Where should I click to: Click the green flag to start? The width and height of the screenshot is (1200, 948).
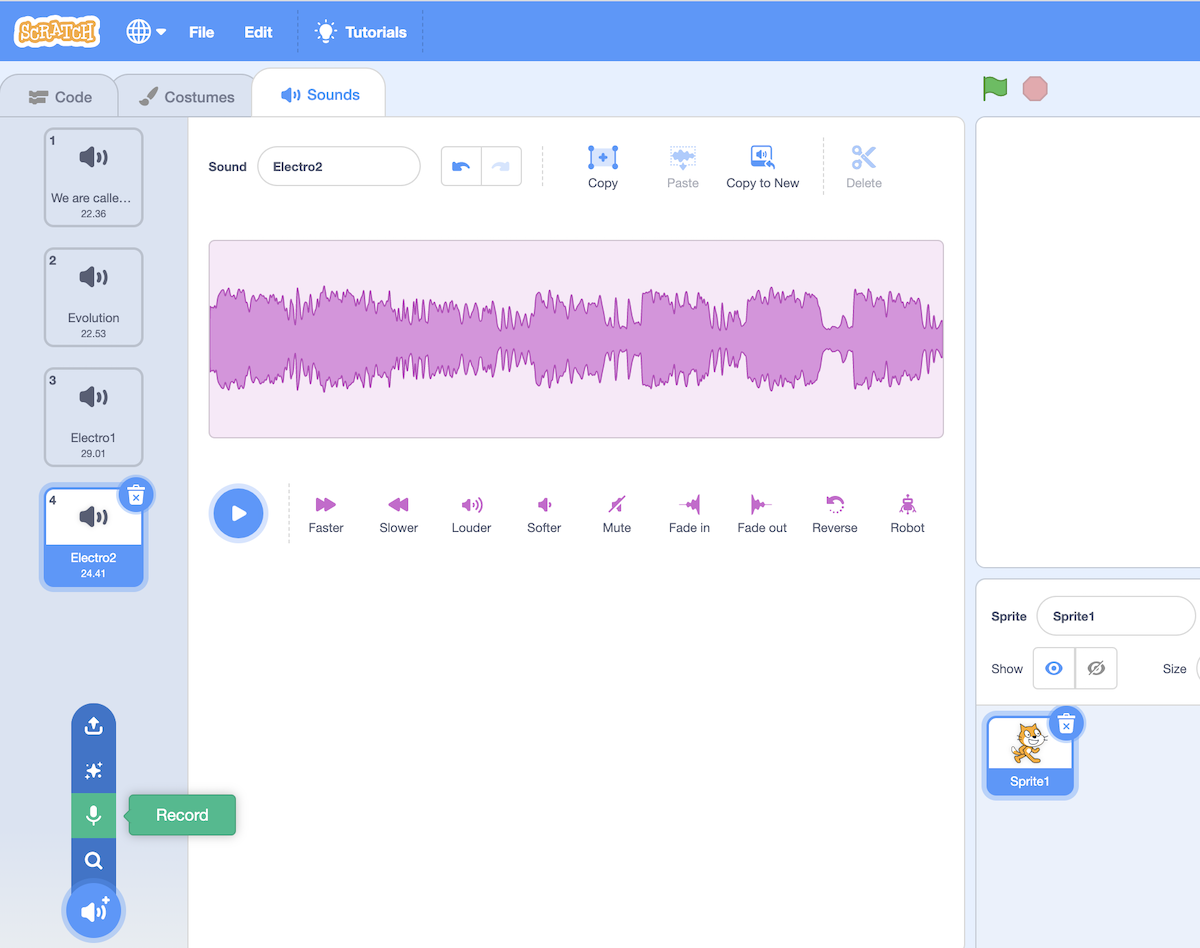pos(995,89)
